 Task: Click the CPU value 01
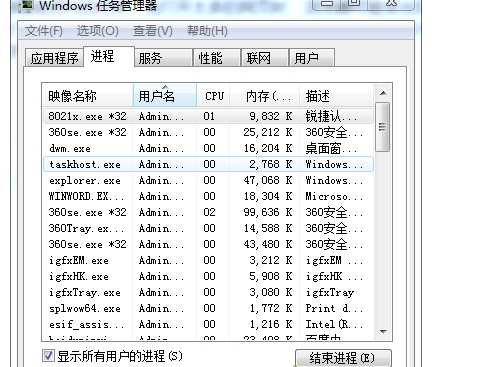(x=209, y=116)
